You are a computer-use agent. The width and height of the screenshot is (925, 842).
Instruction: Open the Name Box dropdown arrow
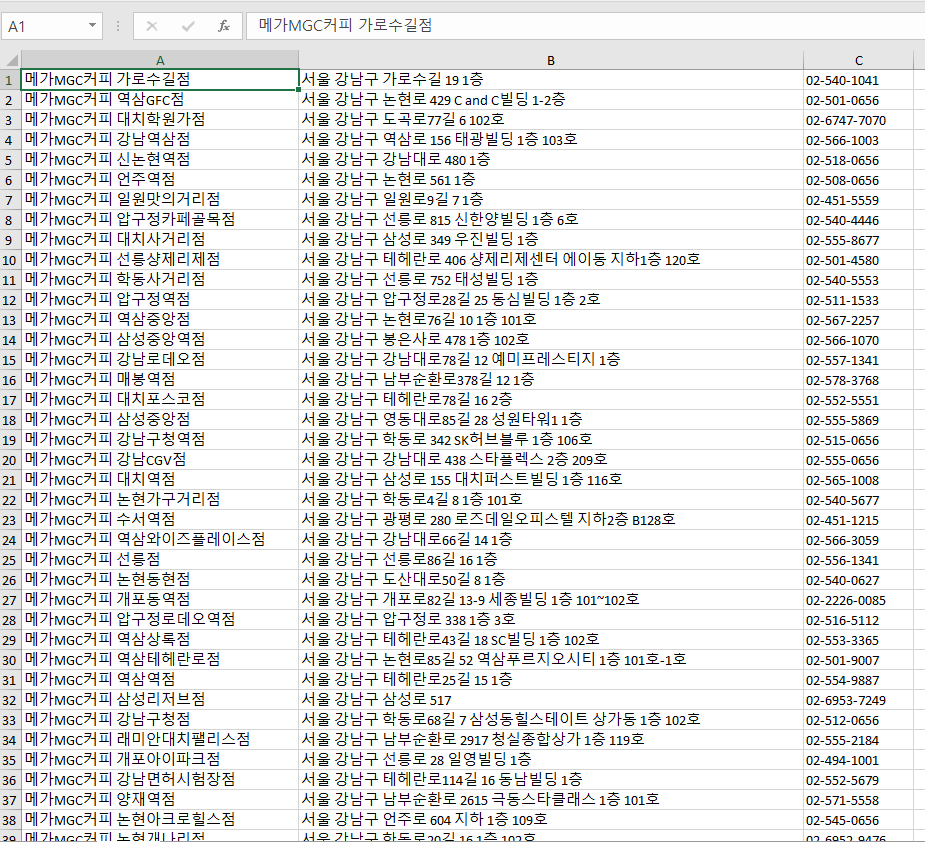pos(92,26)
